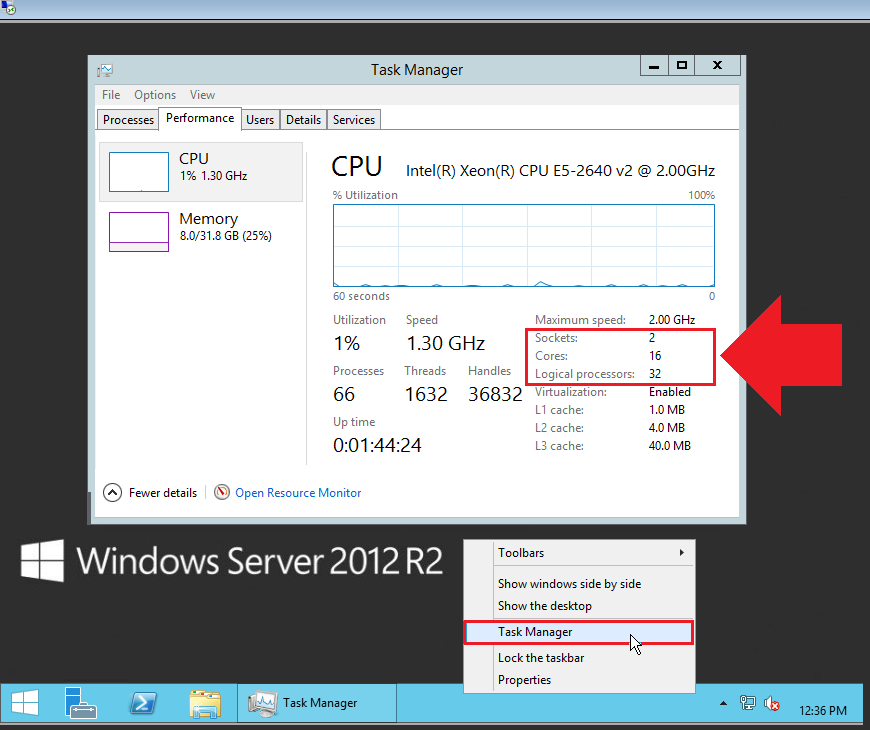Click the 1.30 GHz speed value
The width and height of the screenshot is (870, 730).
click(x=446, y=343)
